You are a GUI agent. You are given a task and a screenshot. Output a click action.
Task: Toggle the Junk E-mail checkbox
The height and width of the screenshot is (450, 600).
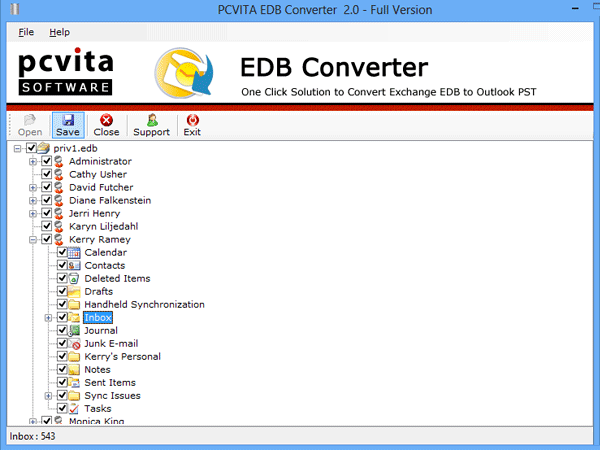coord(62,343)
